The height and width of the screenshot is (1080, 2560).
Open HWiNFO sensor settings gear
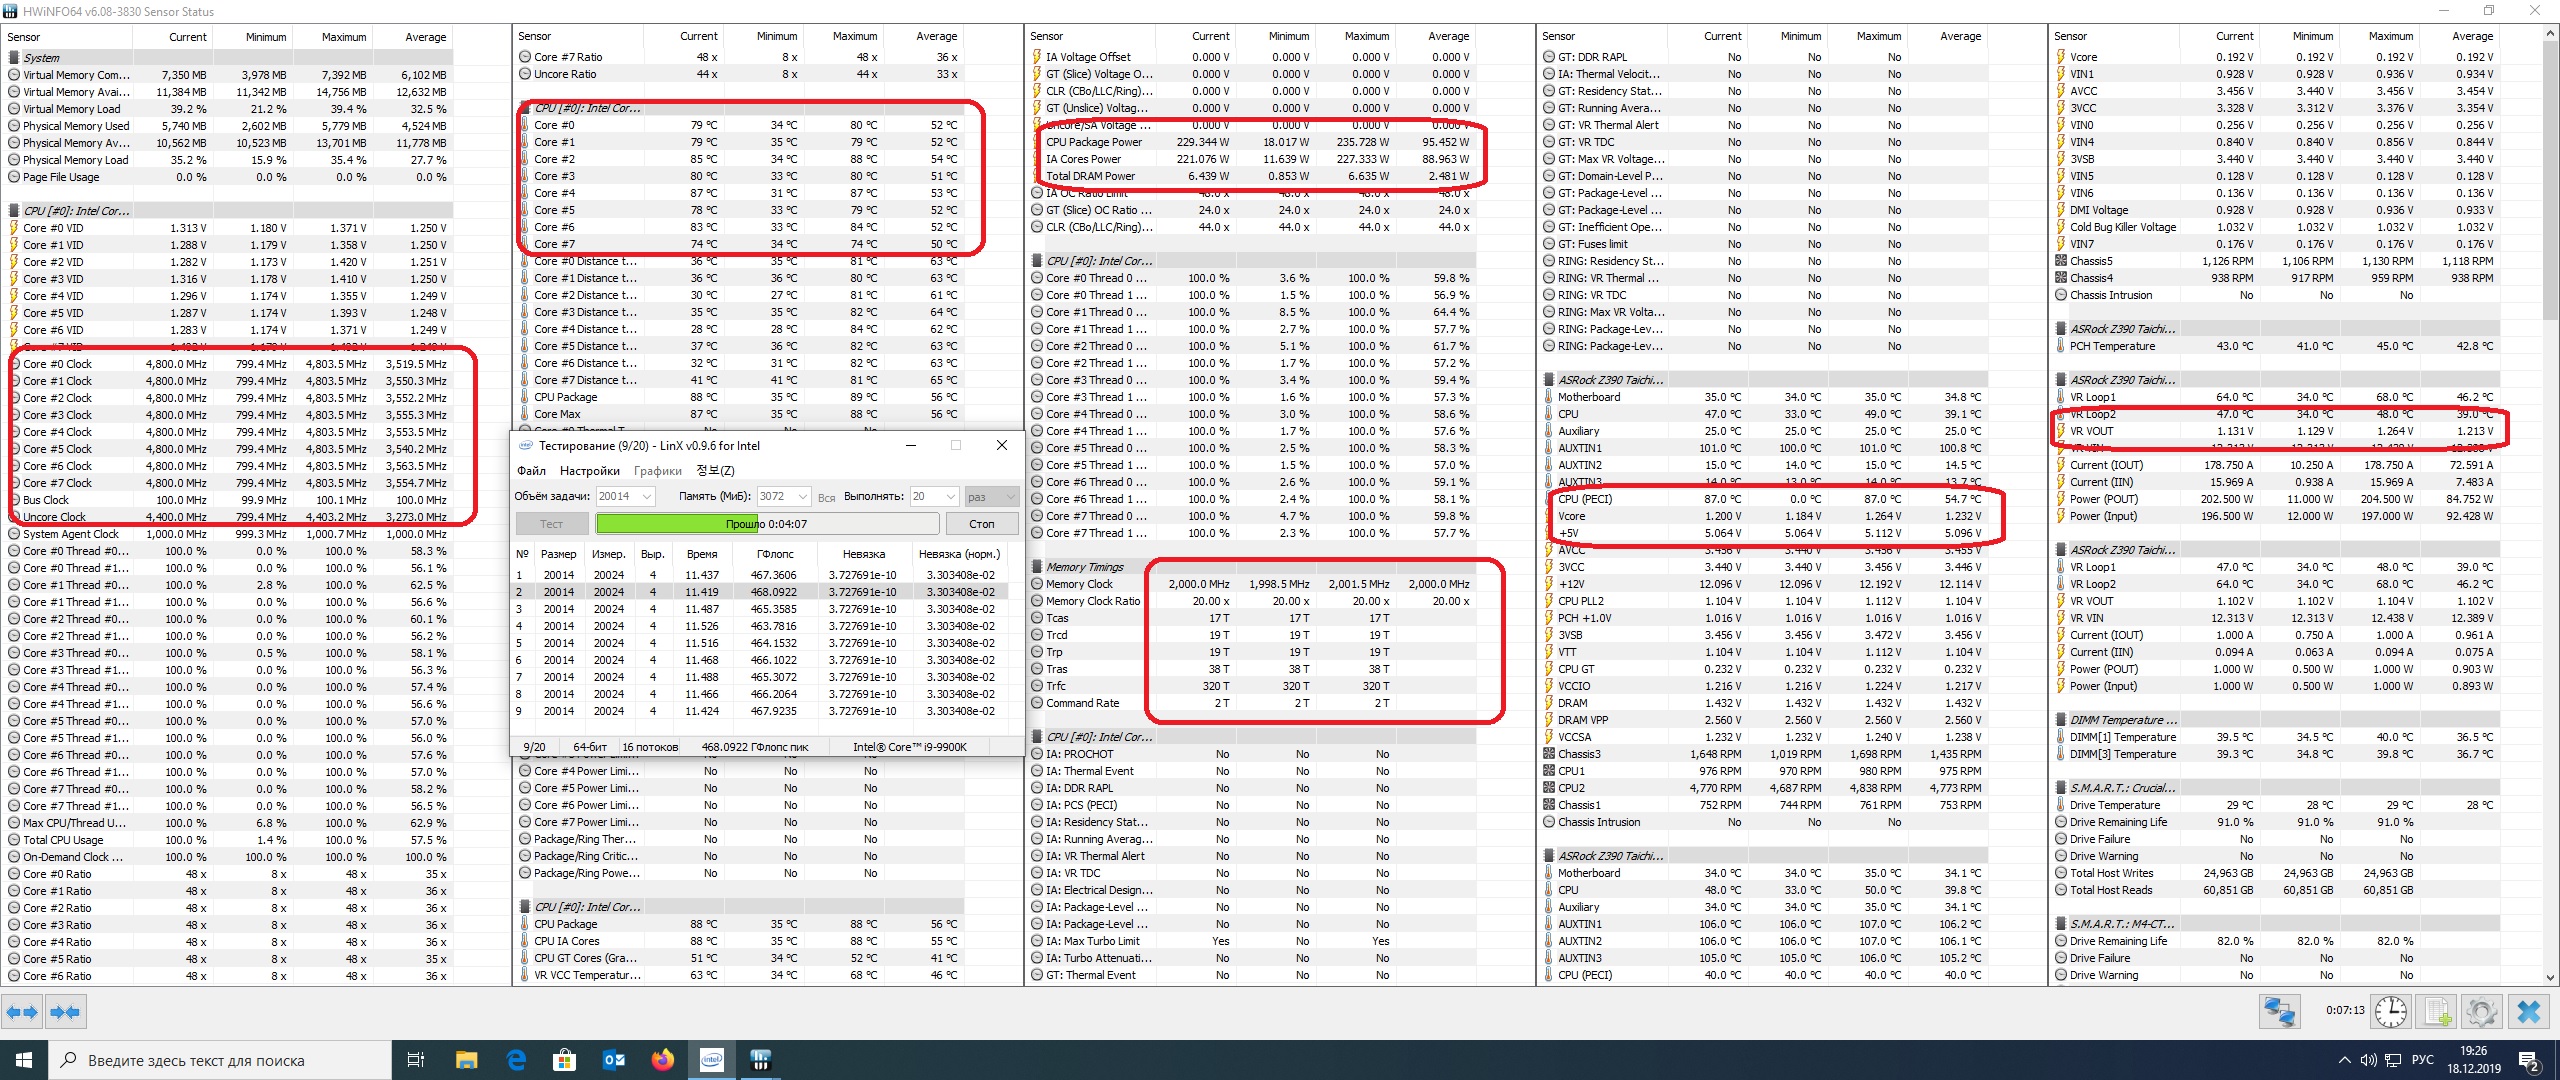pos(2482,1012)
